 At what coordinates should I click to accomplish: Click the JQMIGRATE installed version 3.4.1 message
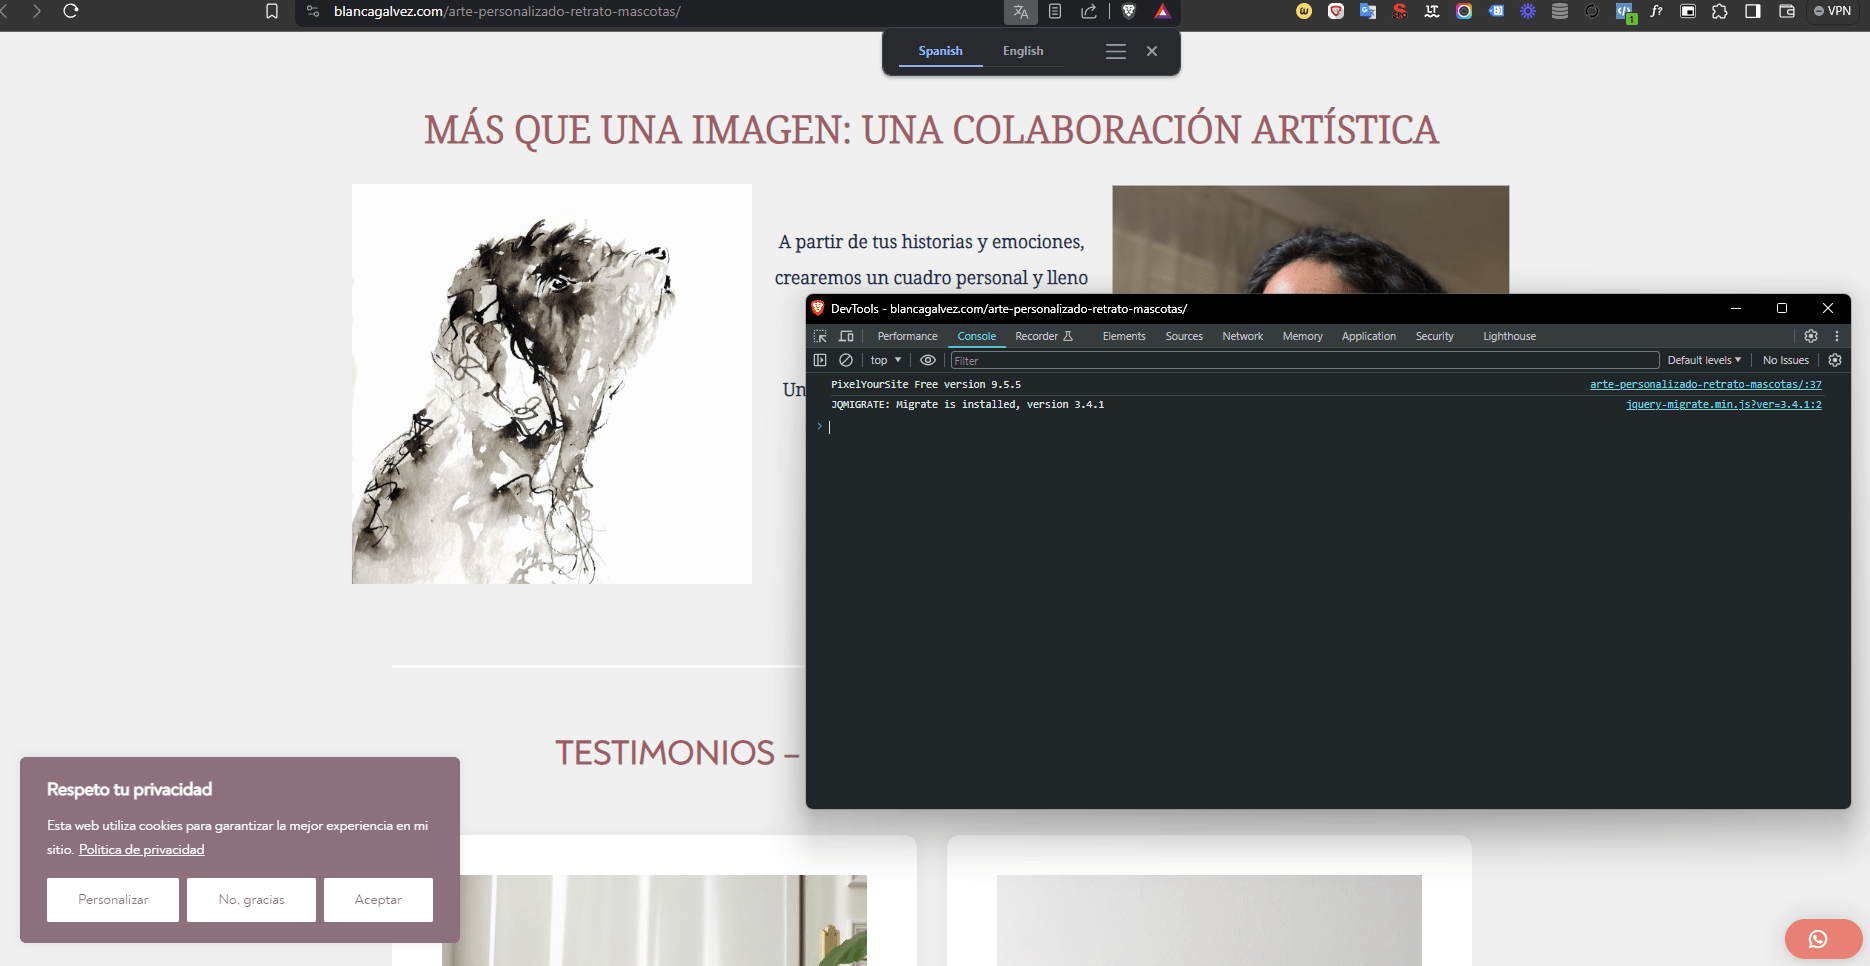pyautogui.click(x=967, y=404)
